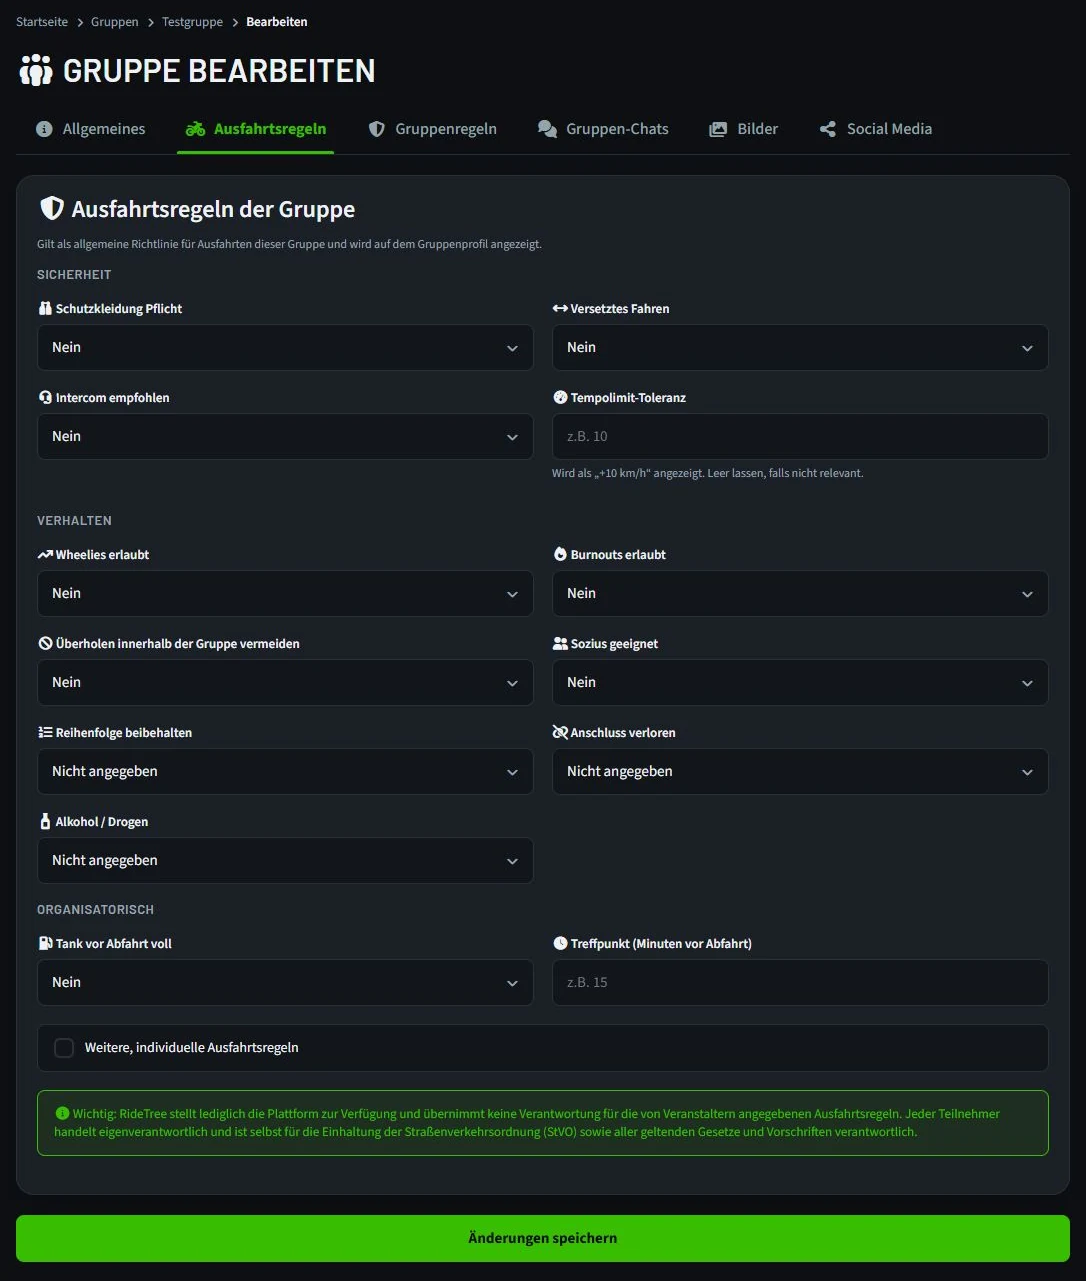The height and width of the screenshot is (1281, 1086).
Task: Click the chat bubbles icon for Gruppen-Chats
Action: [547, 129]
